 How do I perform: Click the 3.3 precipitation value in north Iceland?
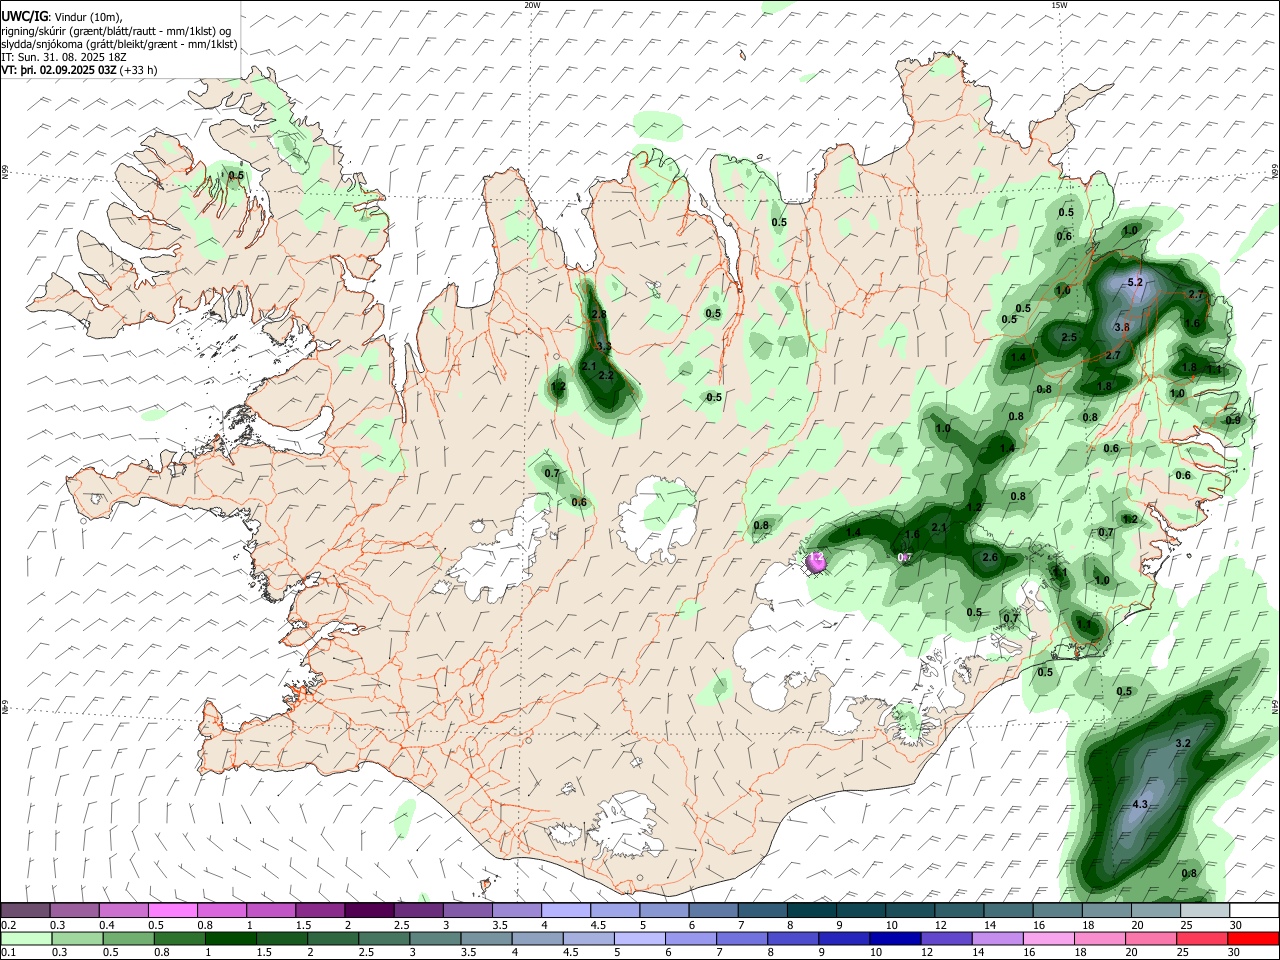point(603,346)
